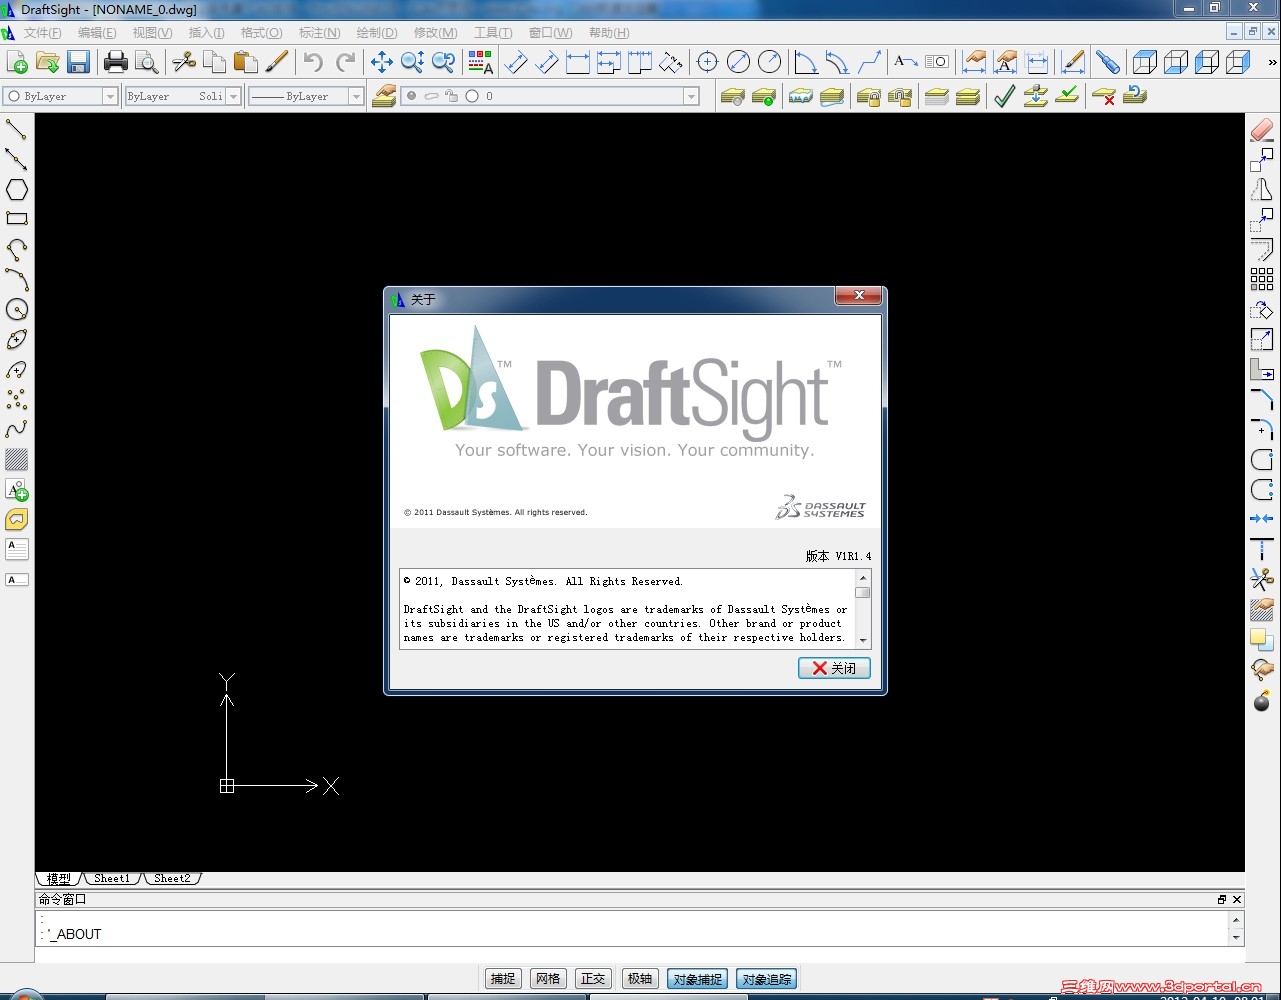
Task: Close the 命令窗口 panel
Action: tap(1237, 899)
